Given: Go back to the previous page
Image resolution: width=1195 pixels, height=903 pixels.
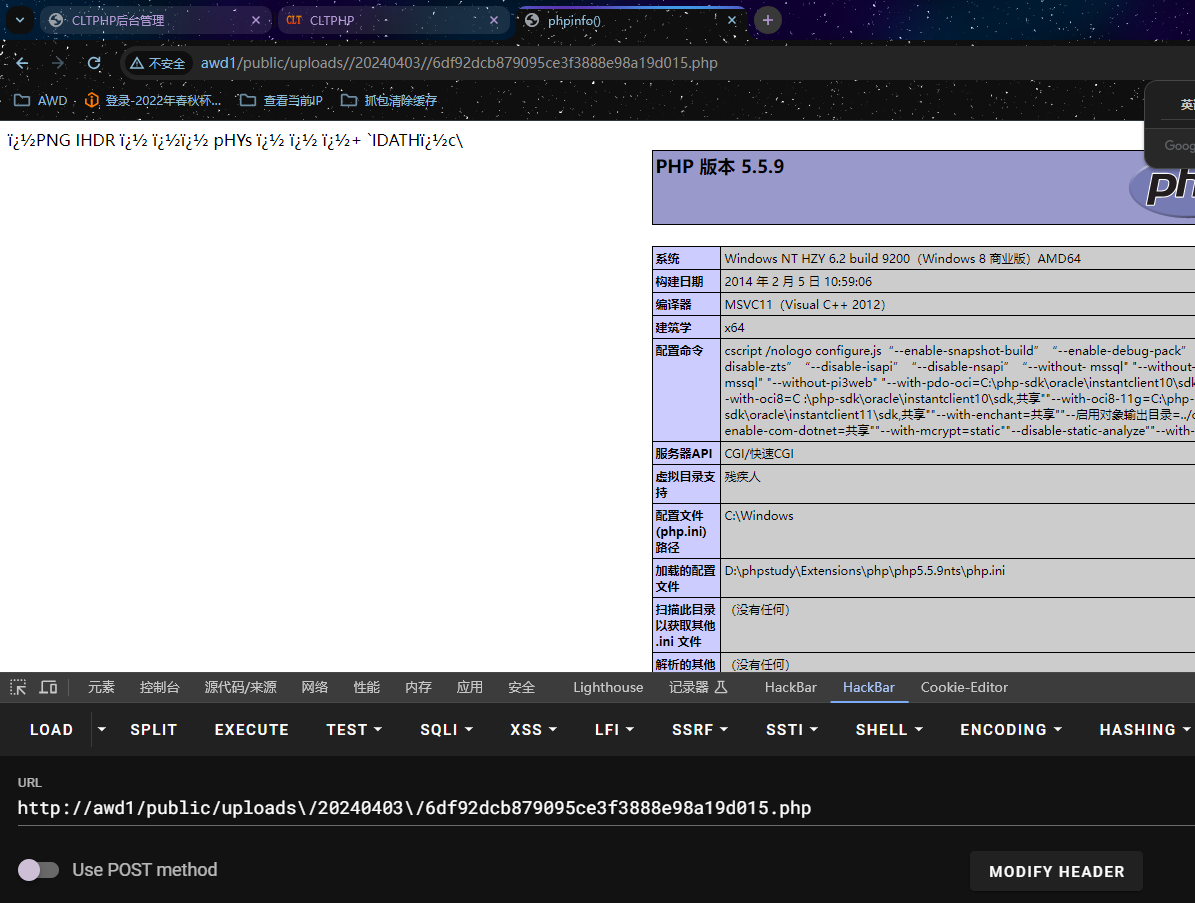Looking at the screenshot, I should click(x=22, y=63).
